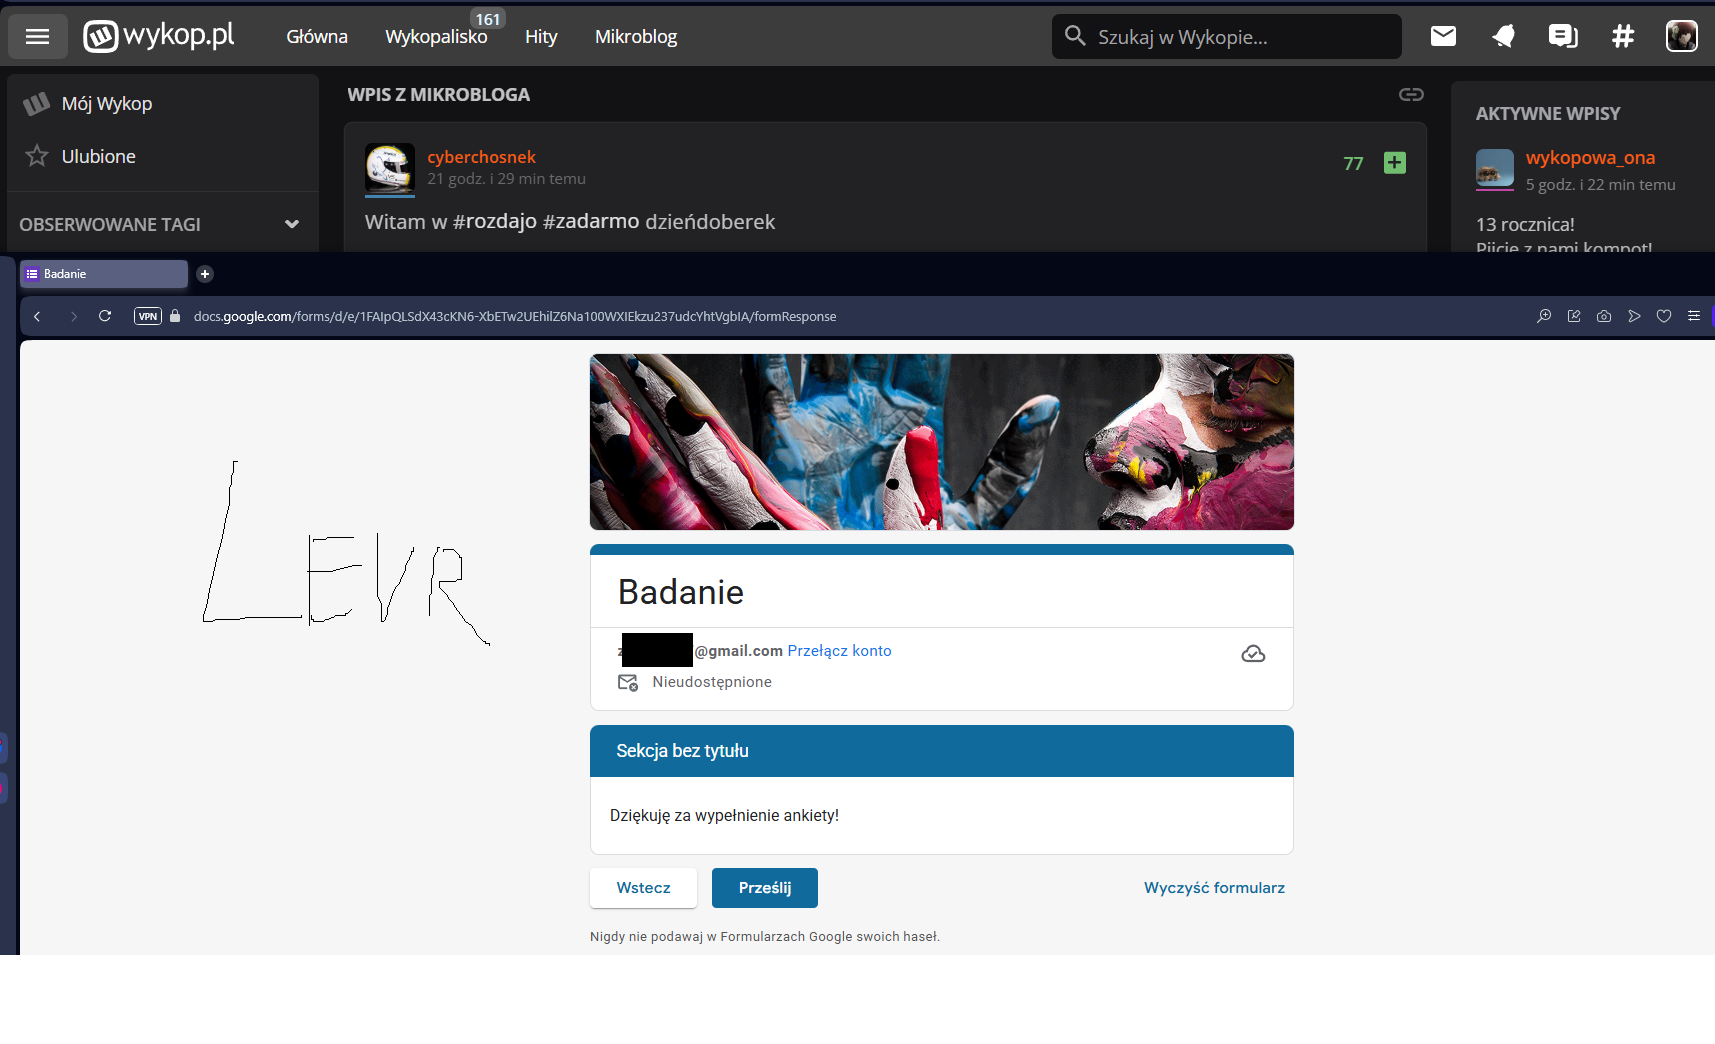Screen dimensions: 1715x1044
Task: Expand the Obserwowane Tagi section
Action: coord(291,224)
